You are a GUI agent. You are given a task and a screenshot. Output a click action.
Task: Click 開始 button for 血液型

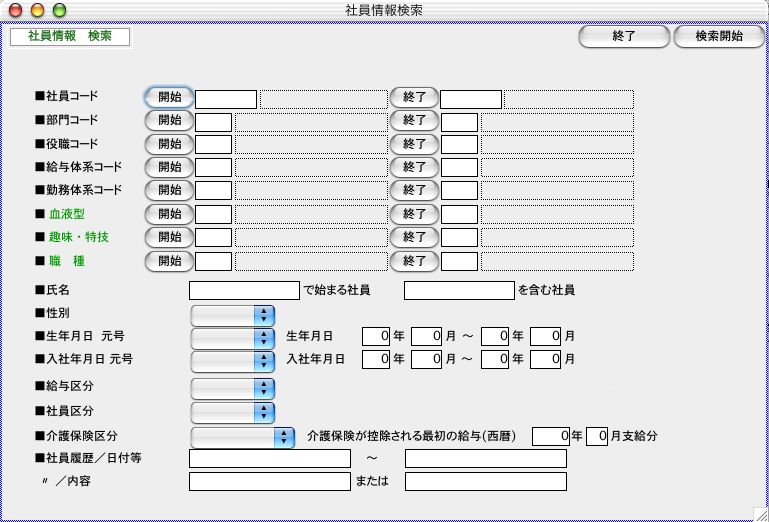pyautogui.click(x=169, y=214)
